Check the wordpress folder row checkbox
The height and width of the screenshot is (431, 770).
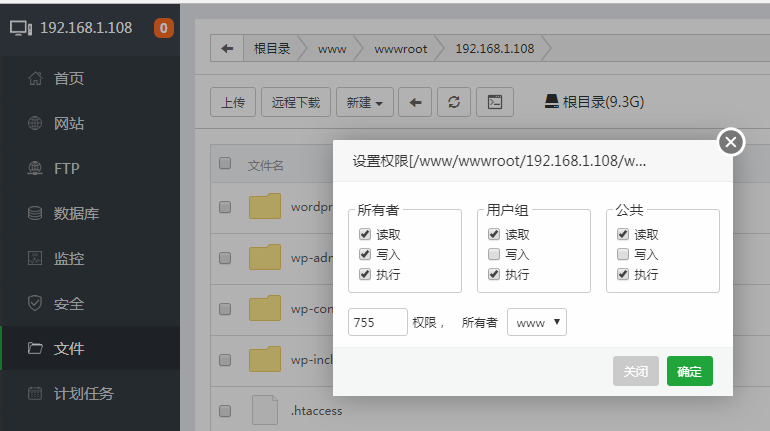tap(225, 207)
